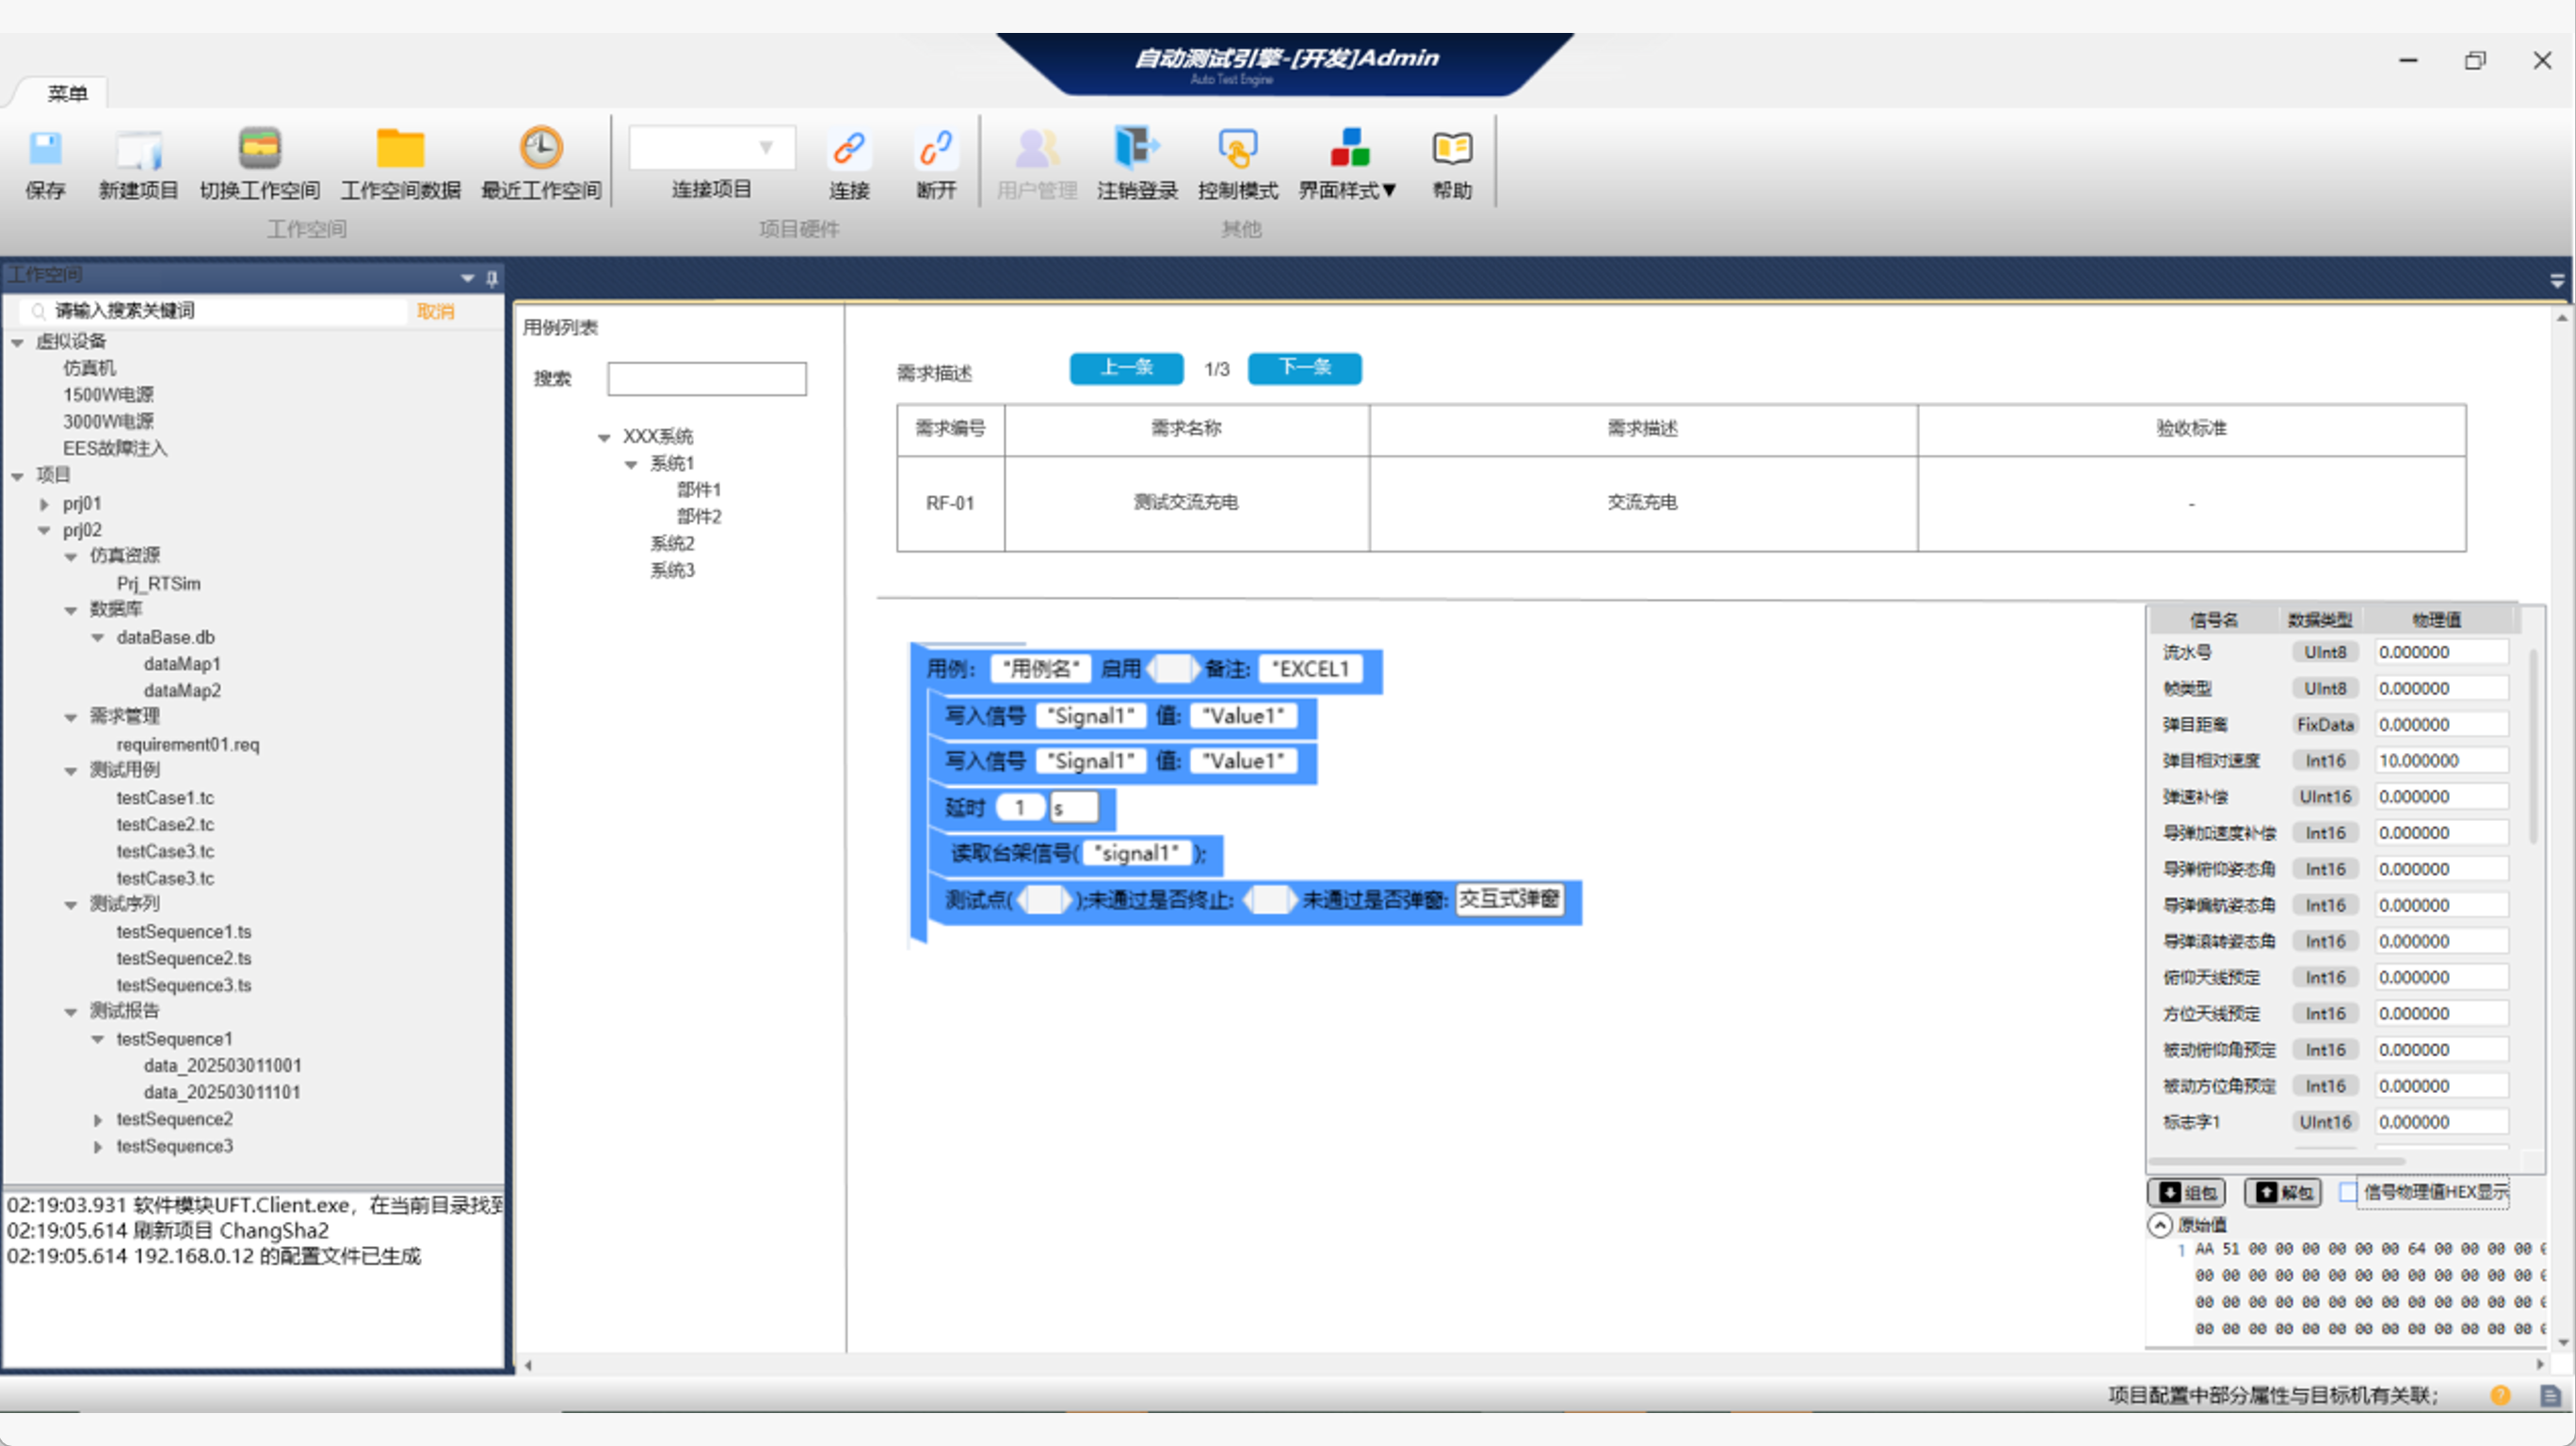Toggle the stop-on-failure (未通过是否终止) slot in the test point block

[1268, 899]
